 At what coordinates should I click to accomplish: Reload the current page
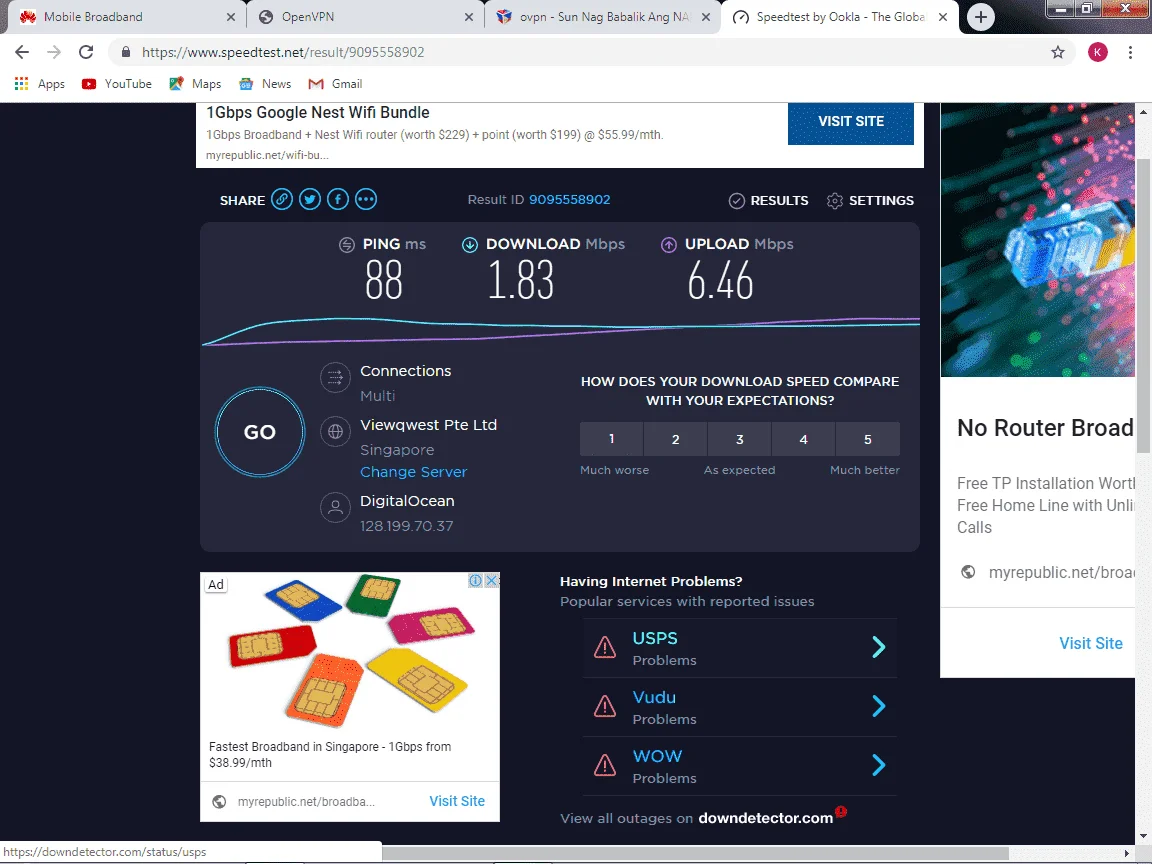pyautogui.click(x=86, y=52)
